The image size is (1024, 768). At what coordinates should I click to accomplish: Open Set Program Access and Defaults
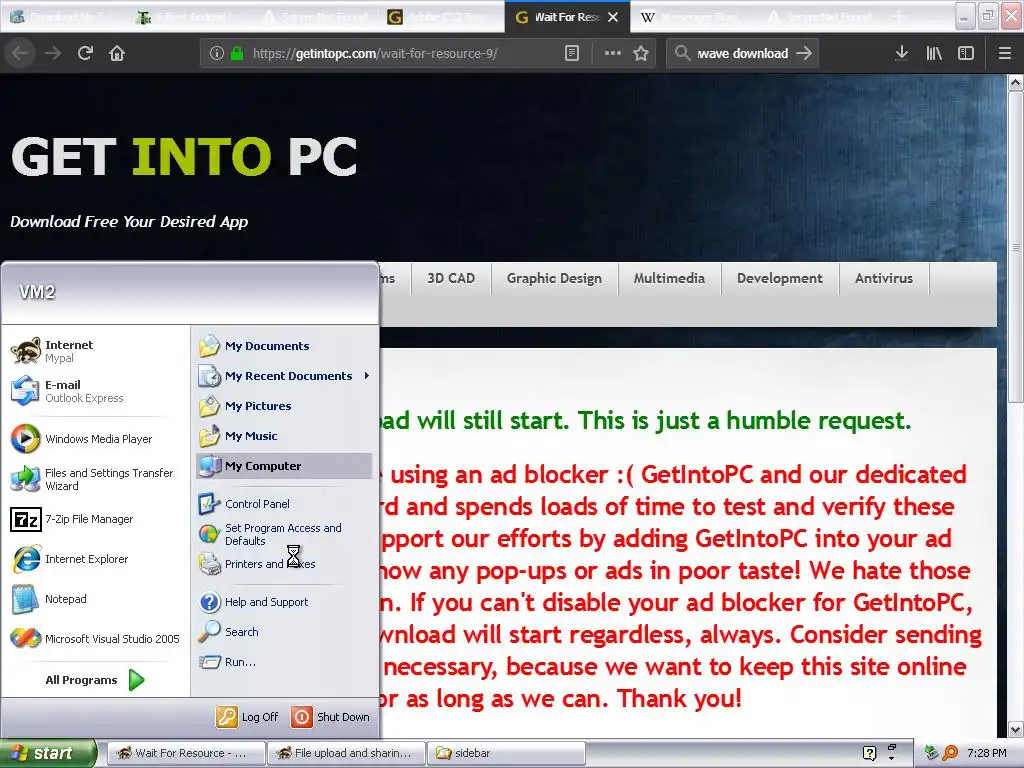click(x=284, y=534)
